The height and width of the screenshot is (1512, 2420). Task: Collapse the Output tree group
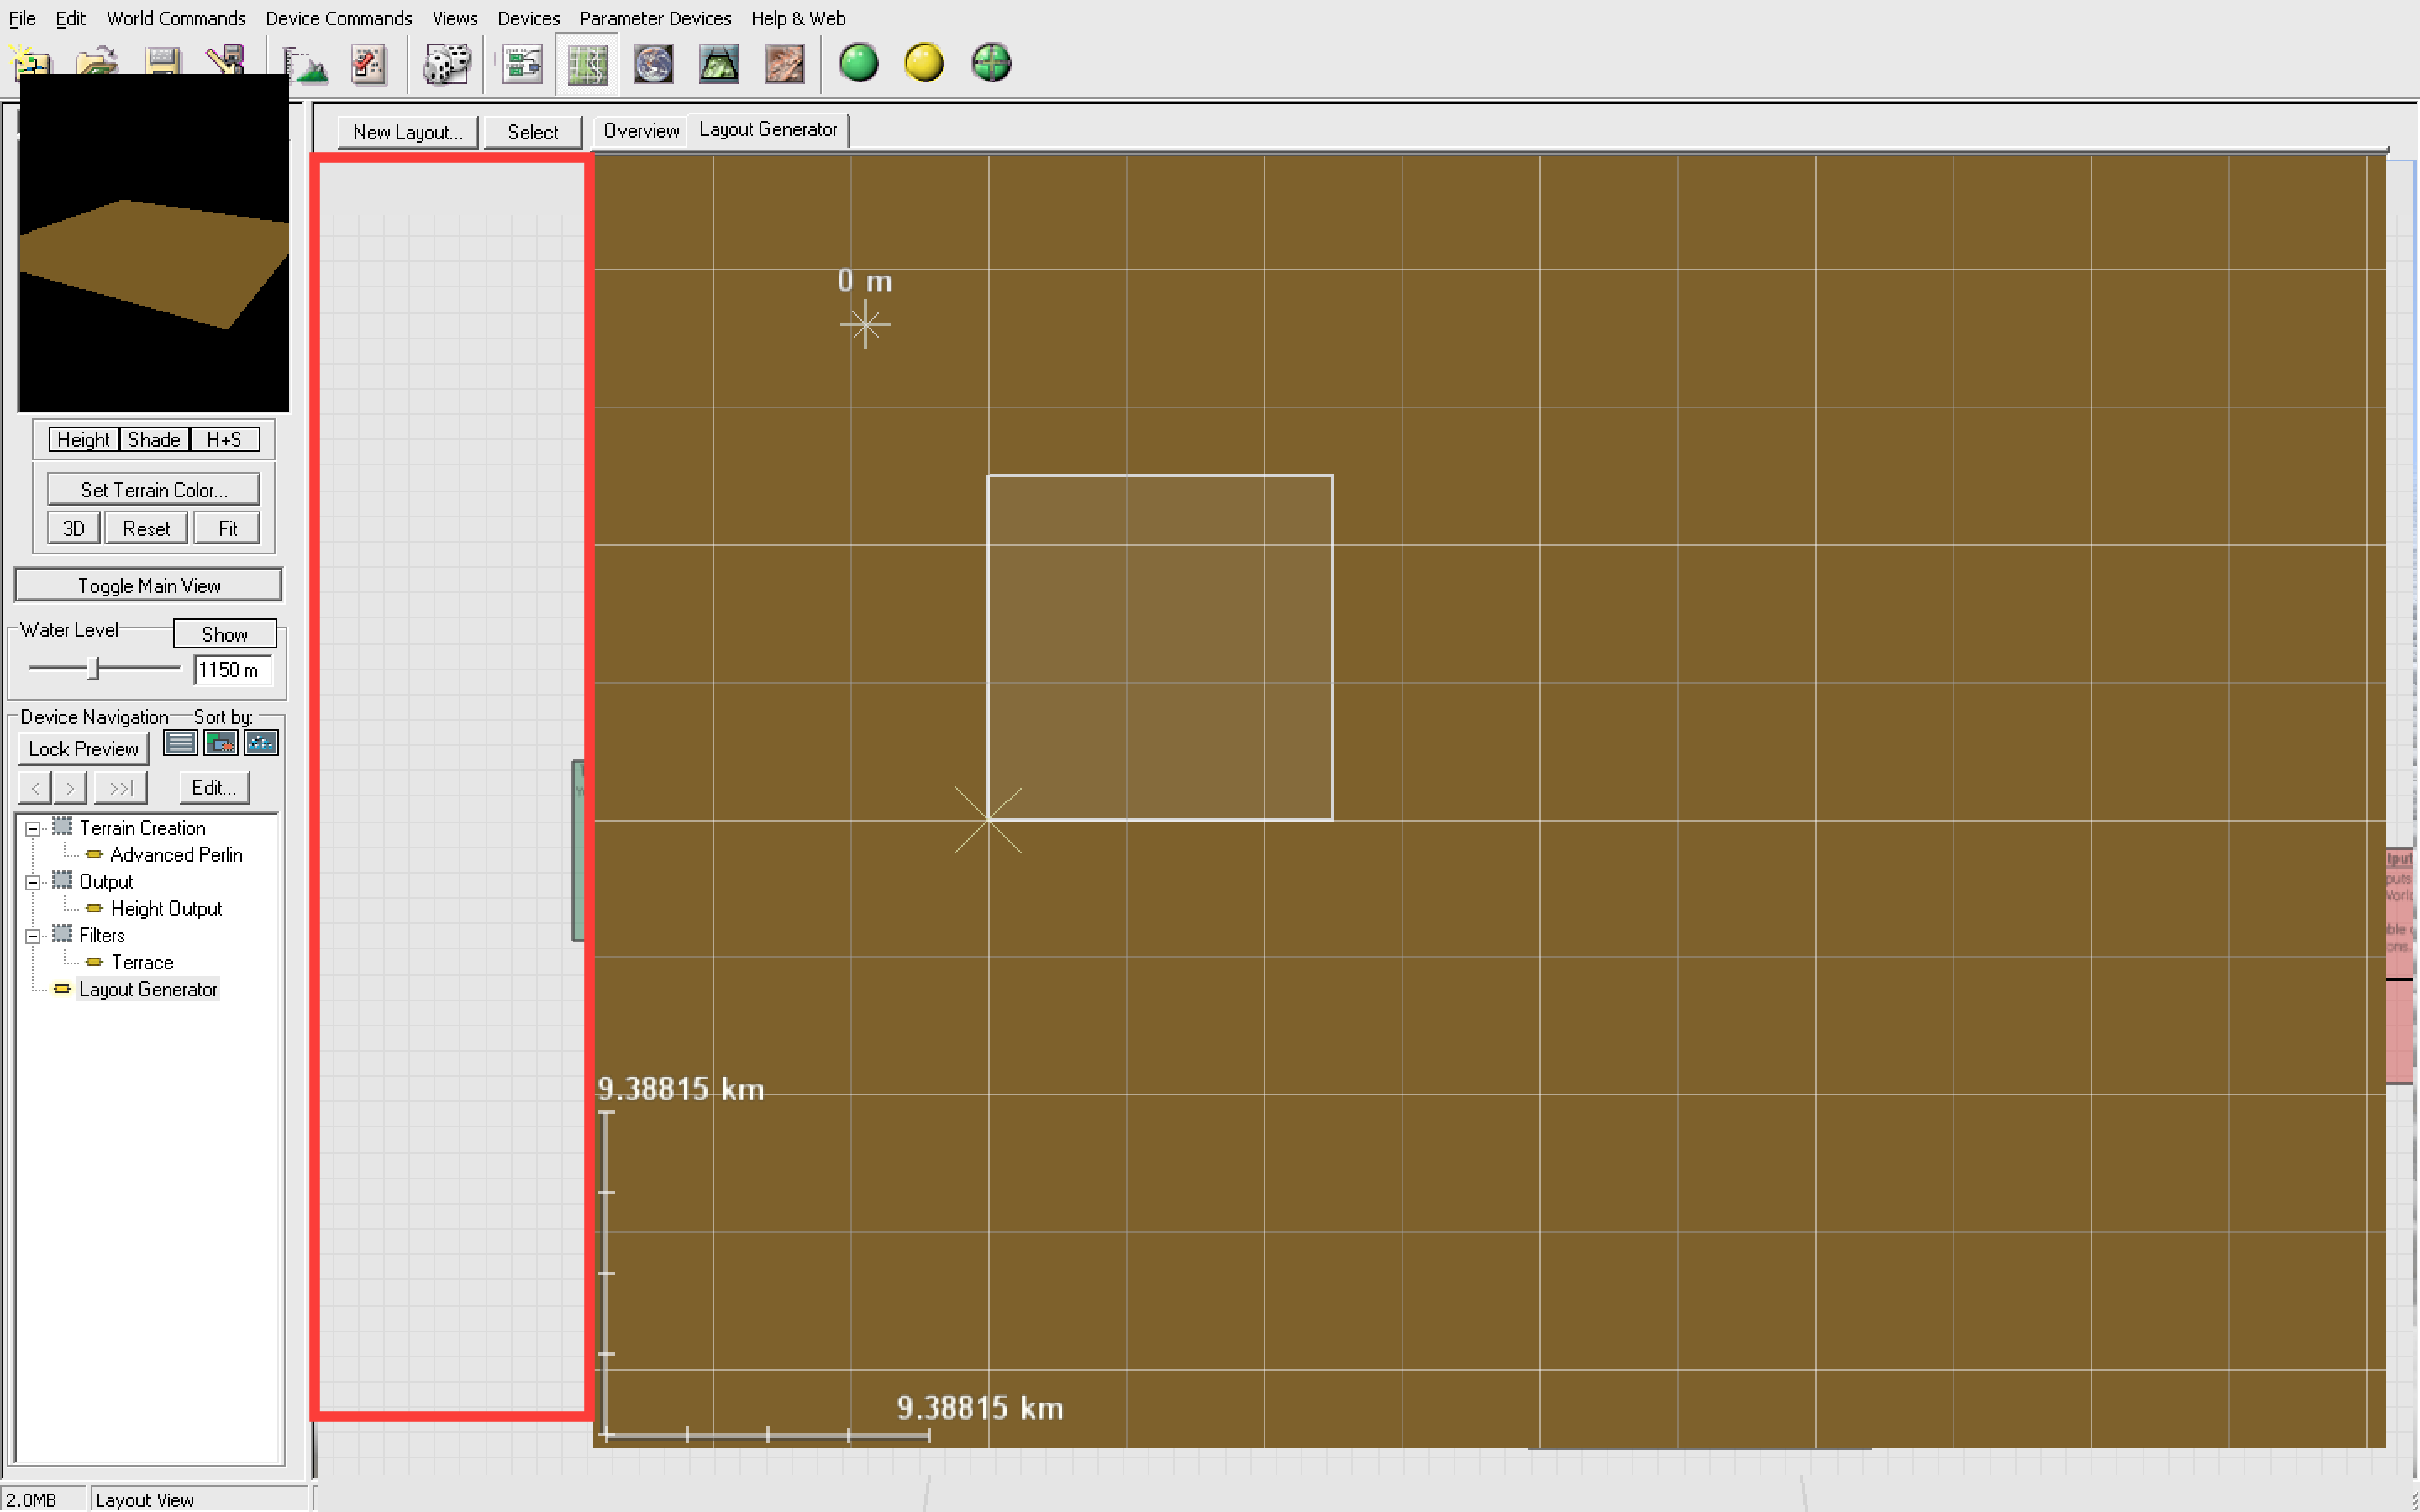(x=33, y=883)
